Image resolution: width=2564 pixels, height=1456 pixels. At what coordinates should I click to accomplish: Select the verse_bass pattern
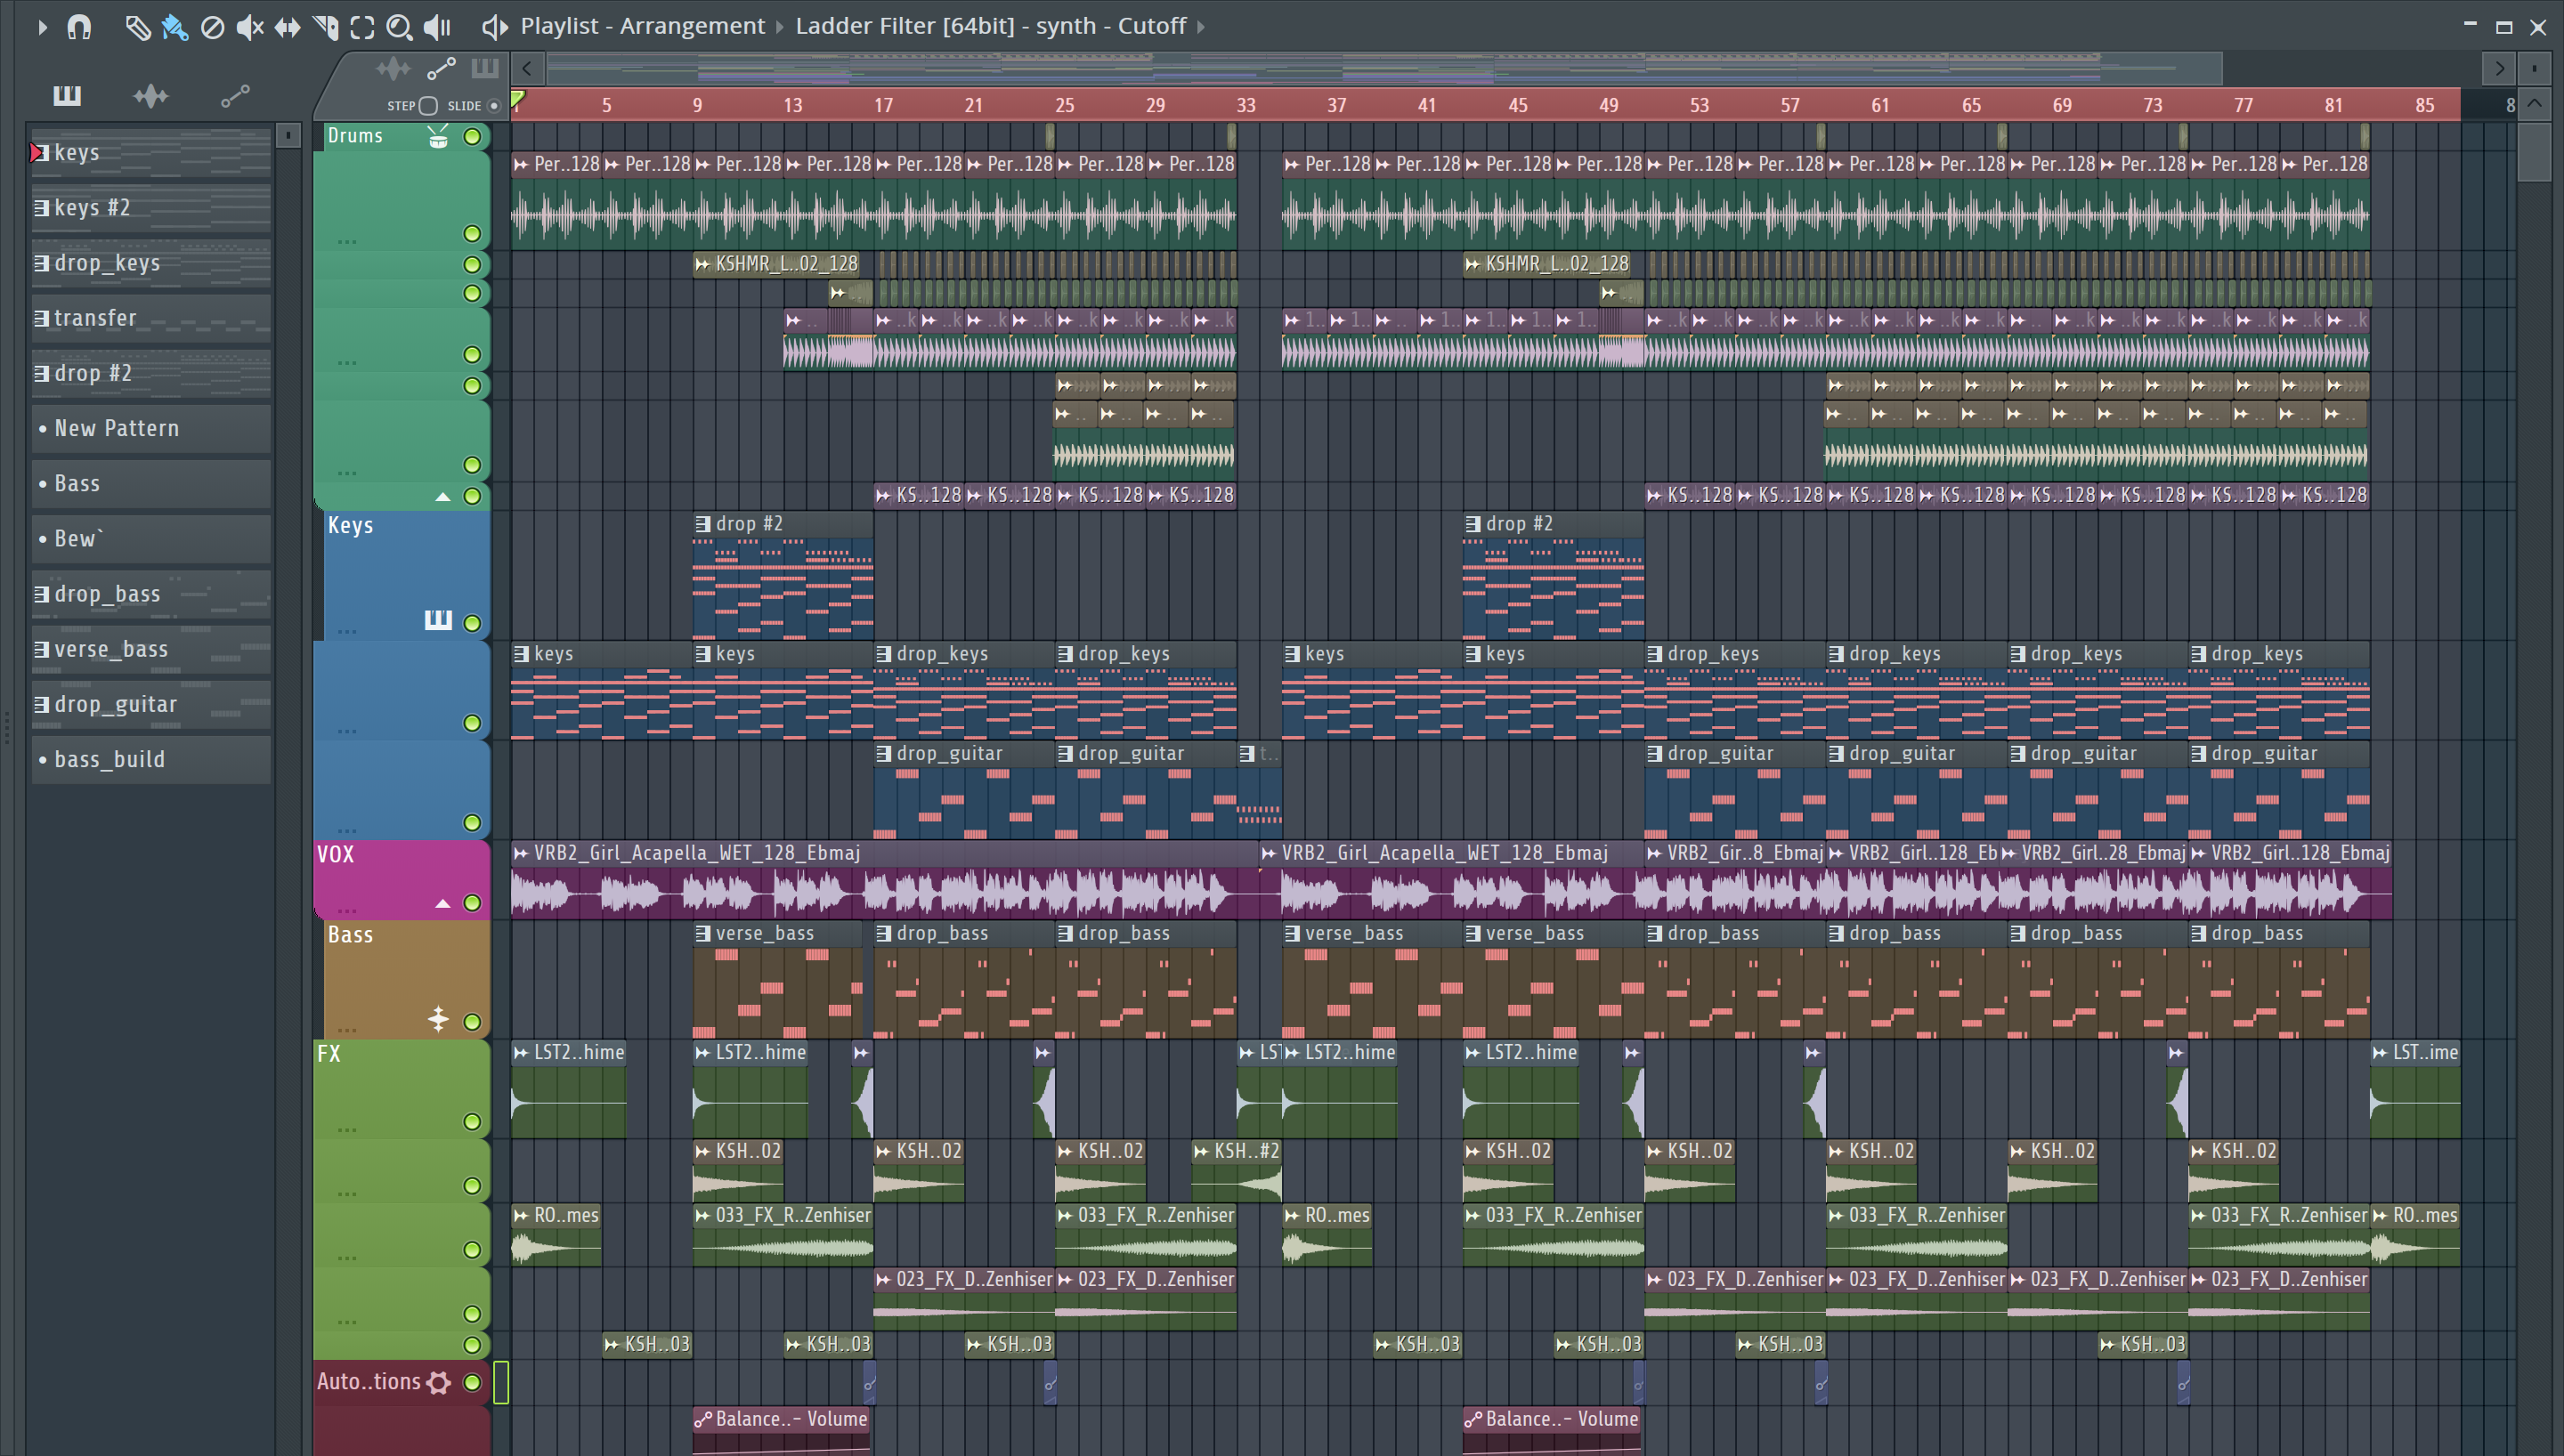click(150, 649)
